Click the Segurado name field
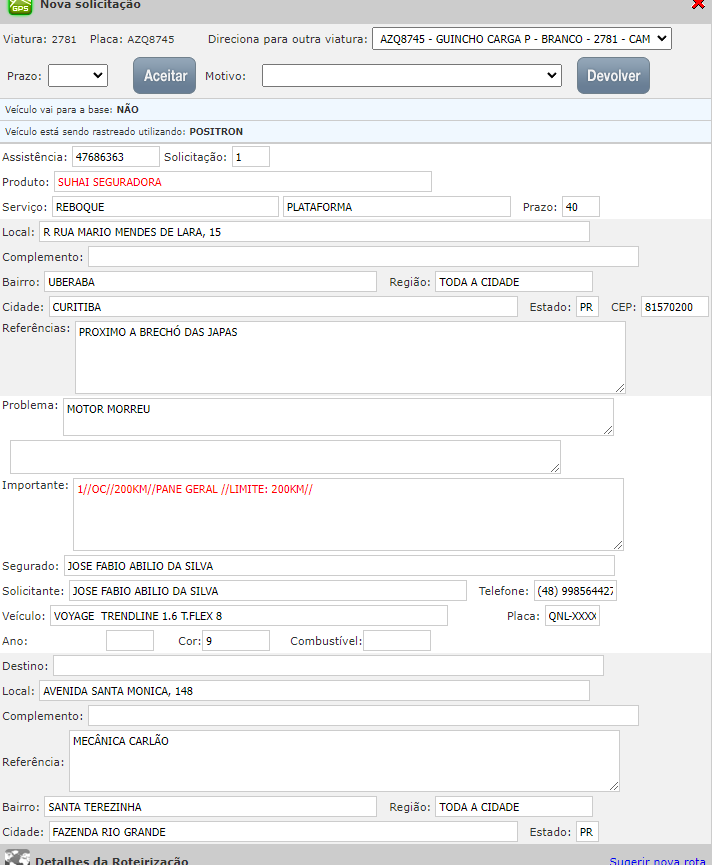 click(x=339, y=566)
